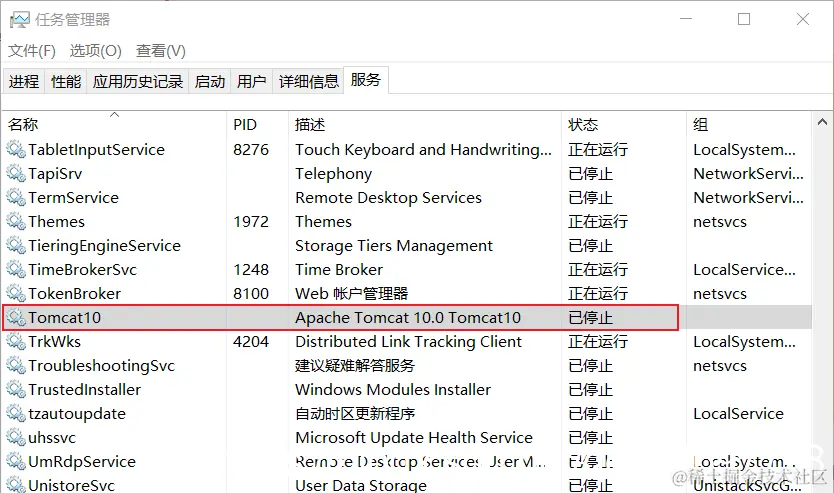
Task: Click the scrollbar up arrow
Action: pos(822,122)
